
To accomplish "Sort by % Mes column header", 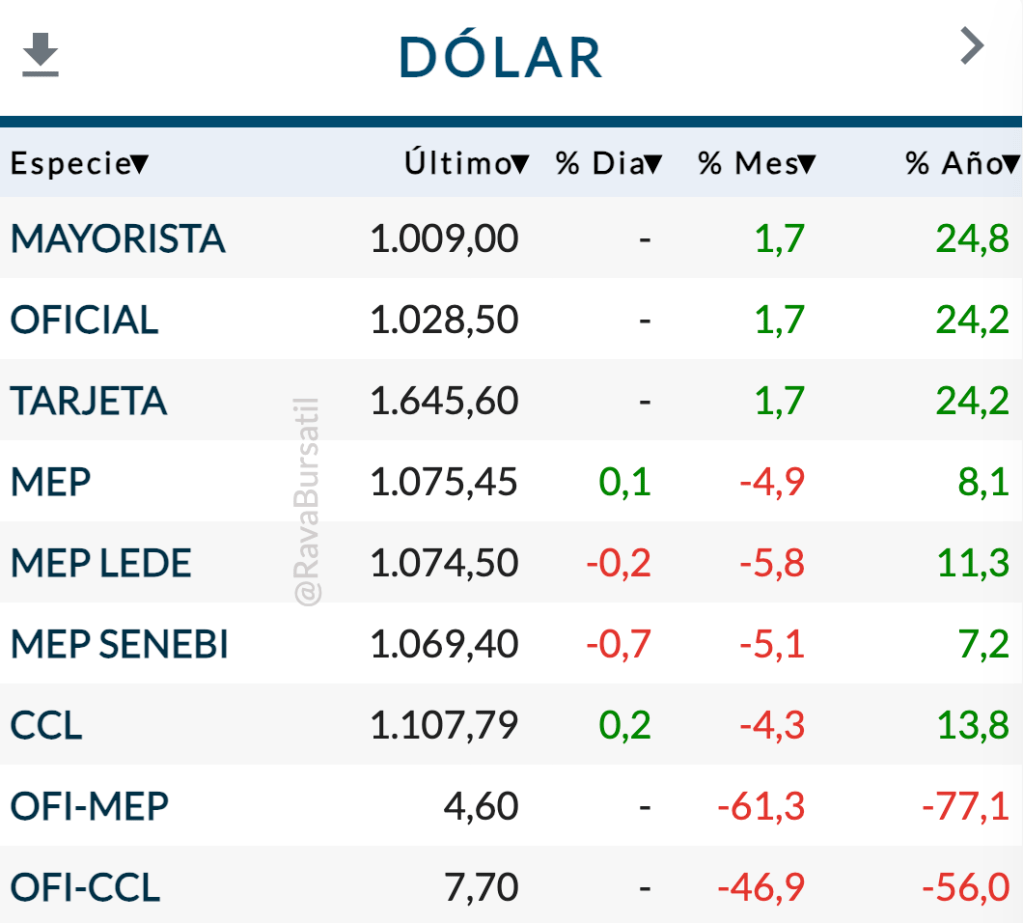I will (756, 164).
